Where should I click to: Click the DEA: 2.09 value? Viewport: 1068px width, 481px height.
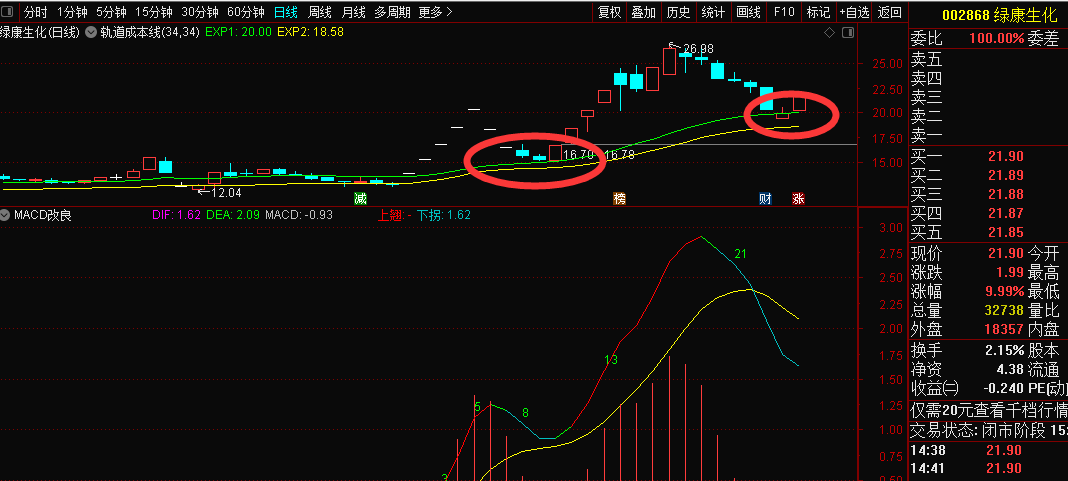tap(232, 215)
